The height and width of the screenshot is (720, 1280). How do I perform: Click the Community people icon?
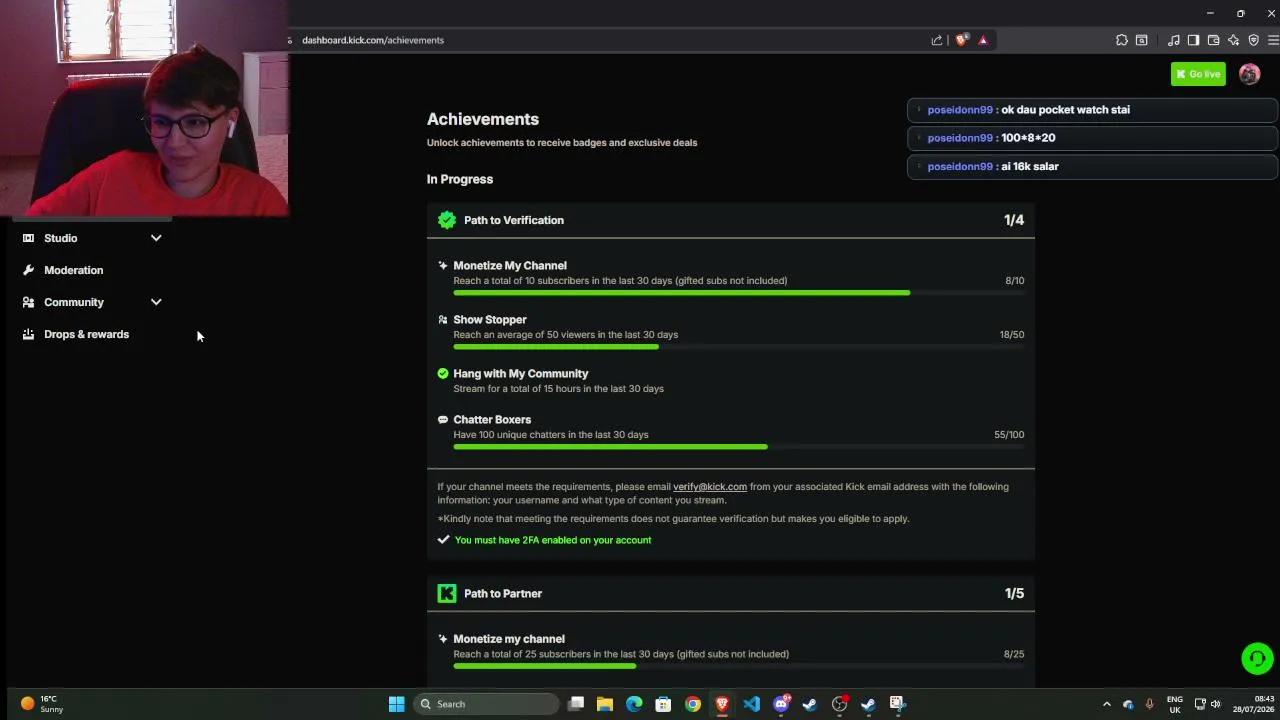pyautogui.click(x=28, y=302)
